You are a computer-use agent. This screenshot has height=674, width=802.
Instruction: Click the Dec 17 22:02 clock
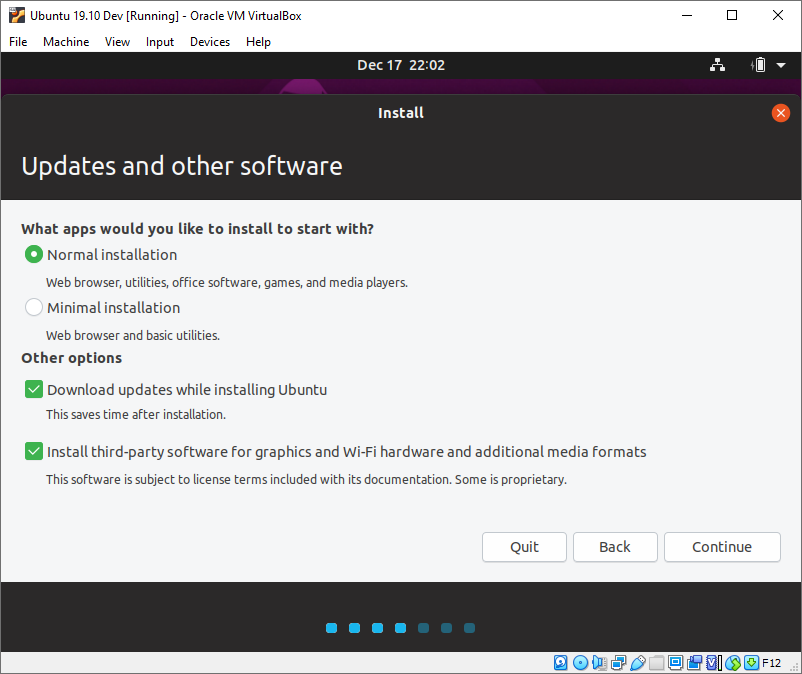point(401,65)
